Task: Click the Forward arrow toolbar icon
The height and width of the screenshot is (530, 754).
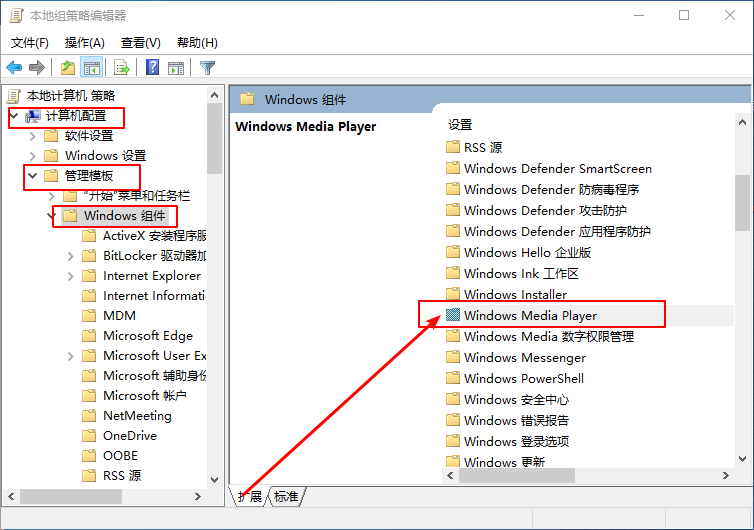Action: click(x=37, y=68)
